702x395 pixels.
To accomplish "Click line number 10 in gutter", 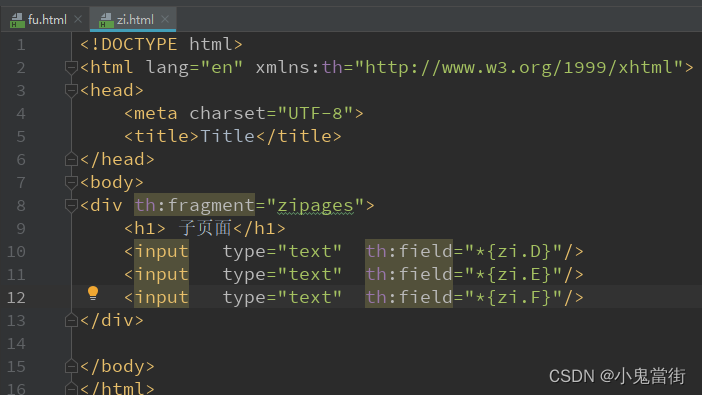I will (16, 252).
